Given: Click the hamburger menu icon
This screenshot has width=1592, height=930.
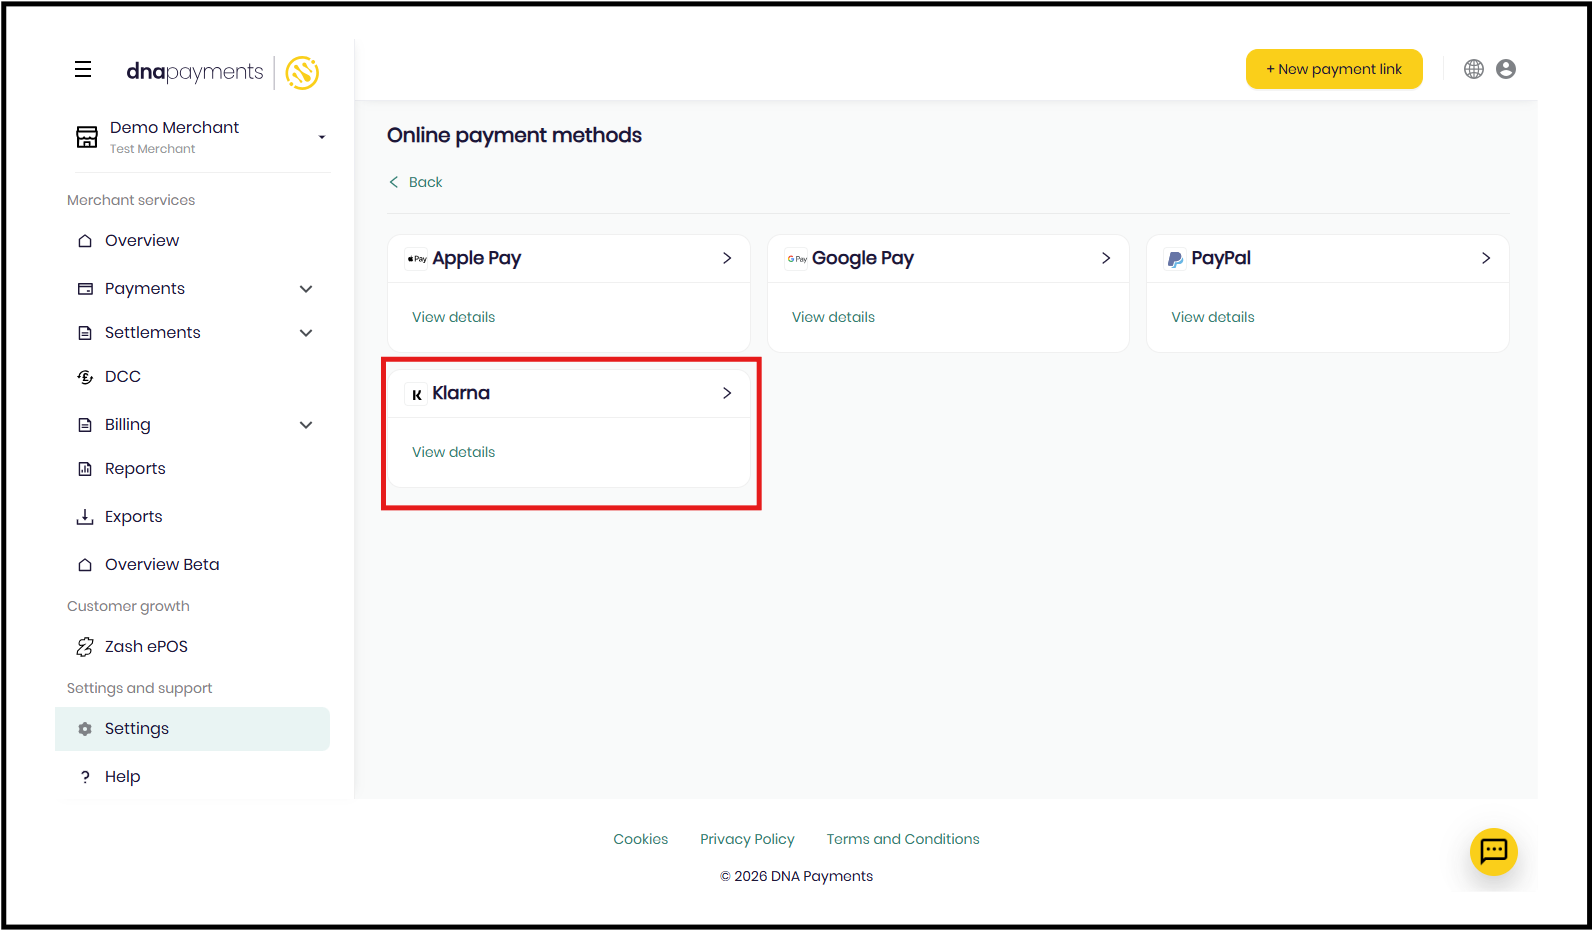Looking at the screenshot, I should pos(83,69).
